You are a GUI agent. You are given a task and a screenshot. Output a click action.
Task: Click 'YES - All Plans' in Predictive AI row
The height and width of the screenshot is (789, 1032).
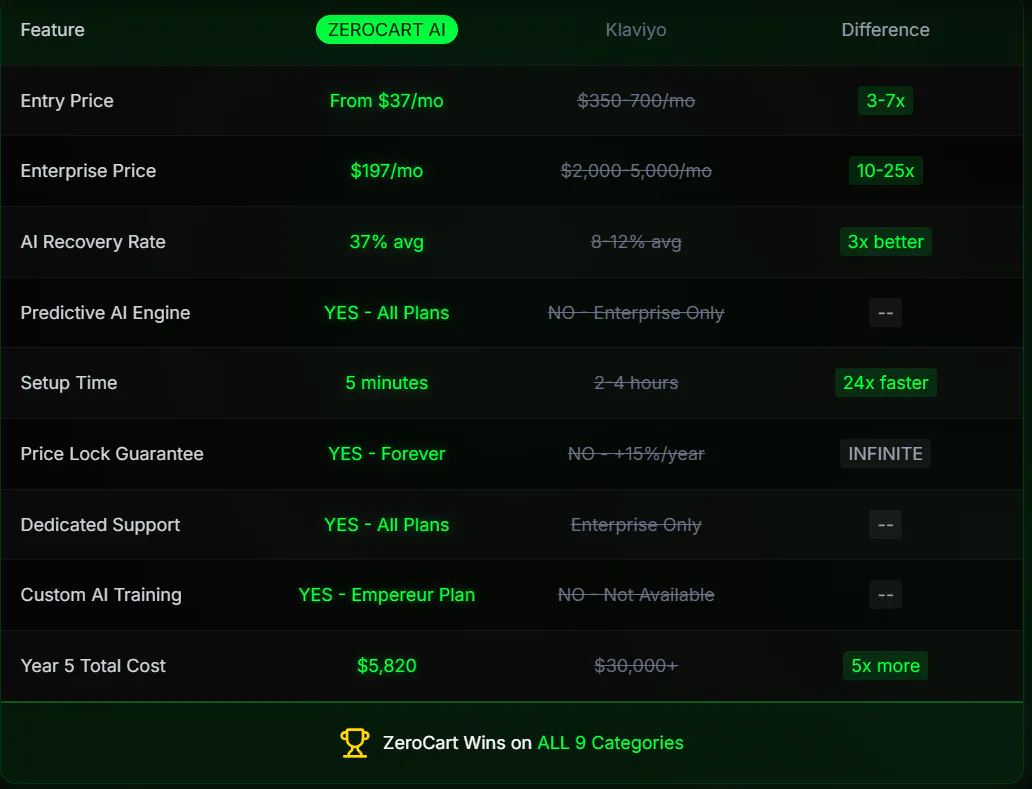(x=387, y=313)
